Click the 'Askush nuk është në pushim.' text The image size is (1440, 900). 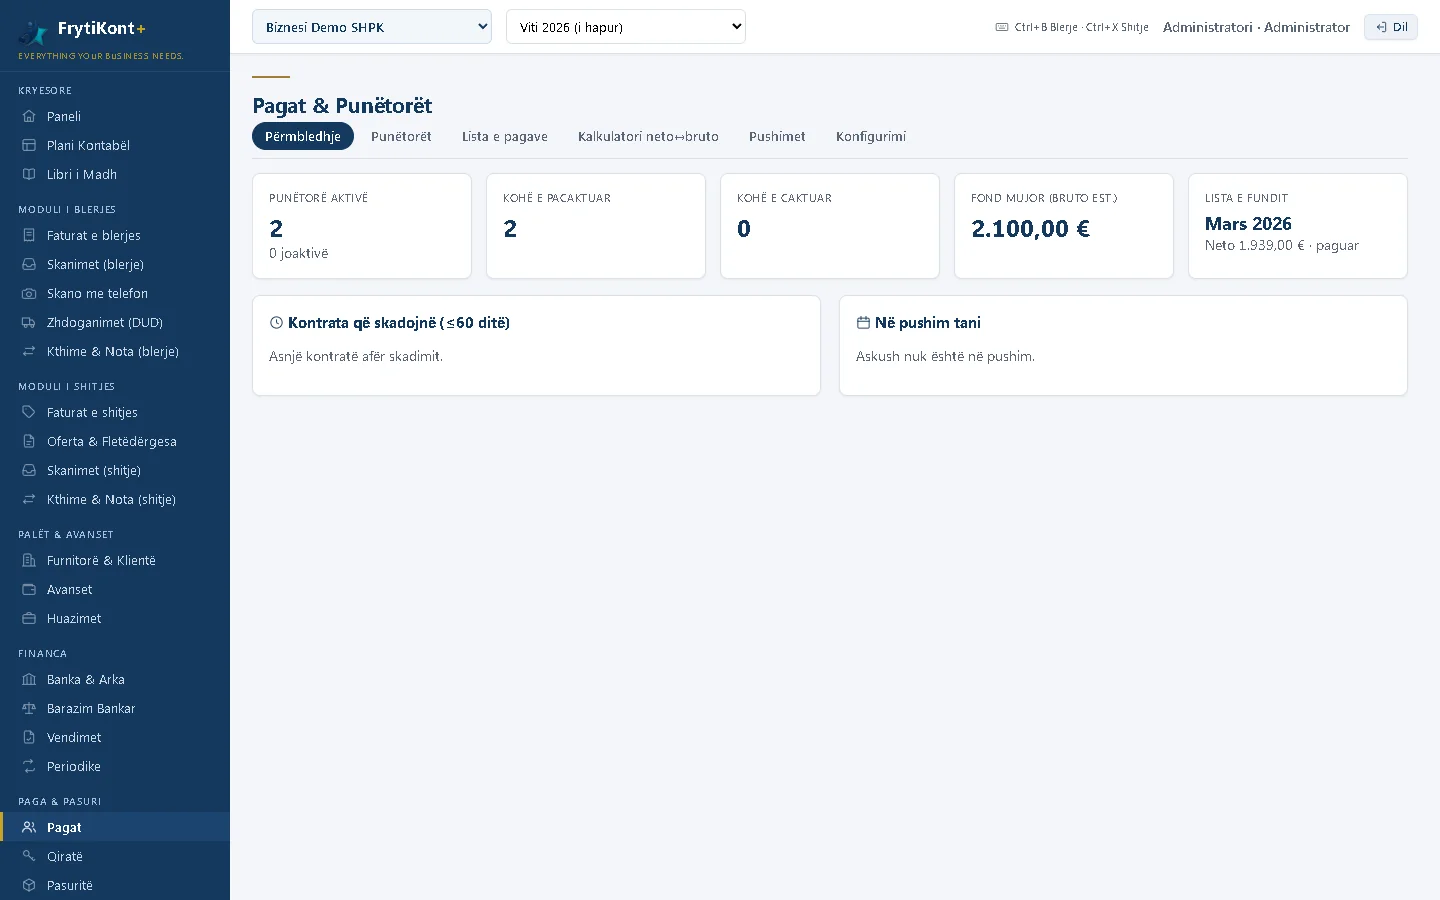tap(945, 356)
